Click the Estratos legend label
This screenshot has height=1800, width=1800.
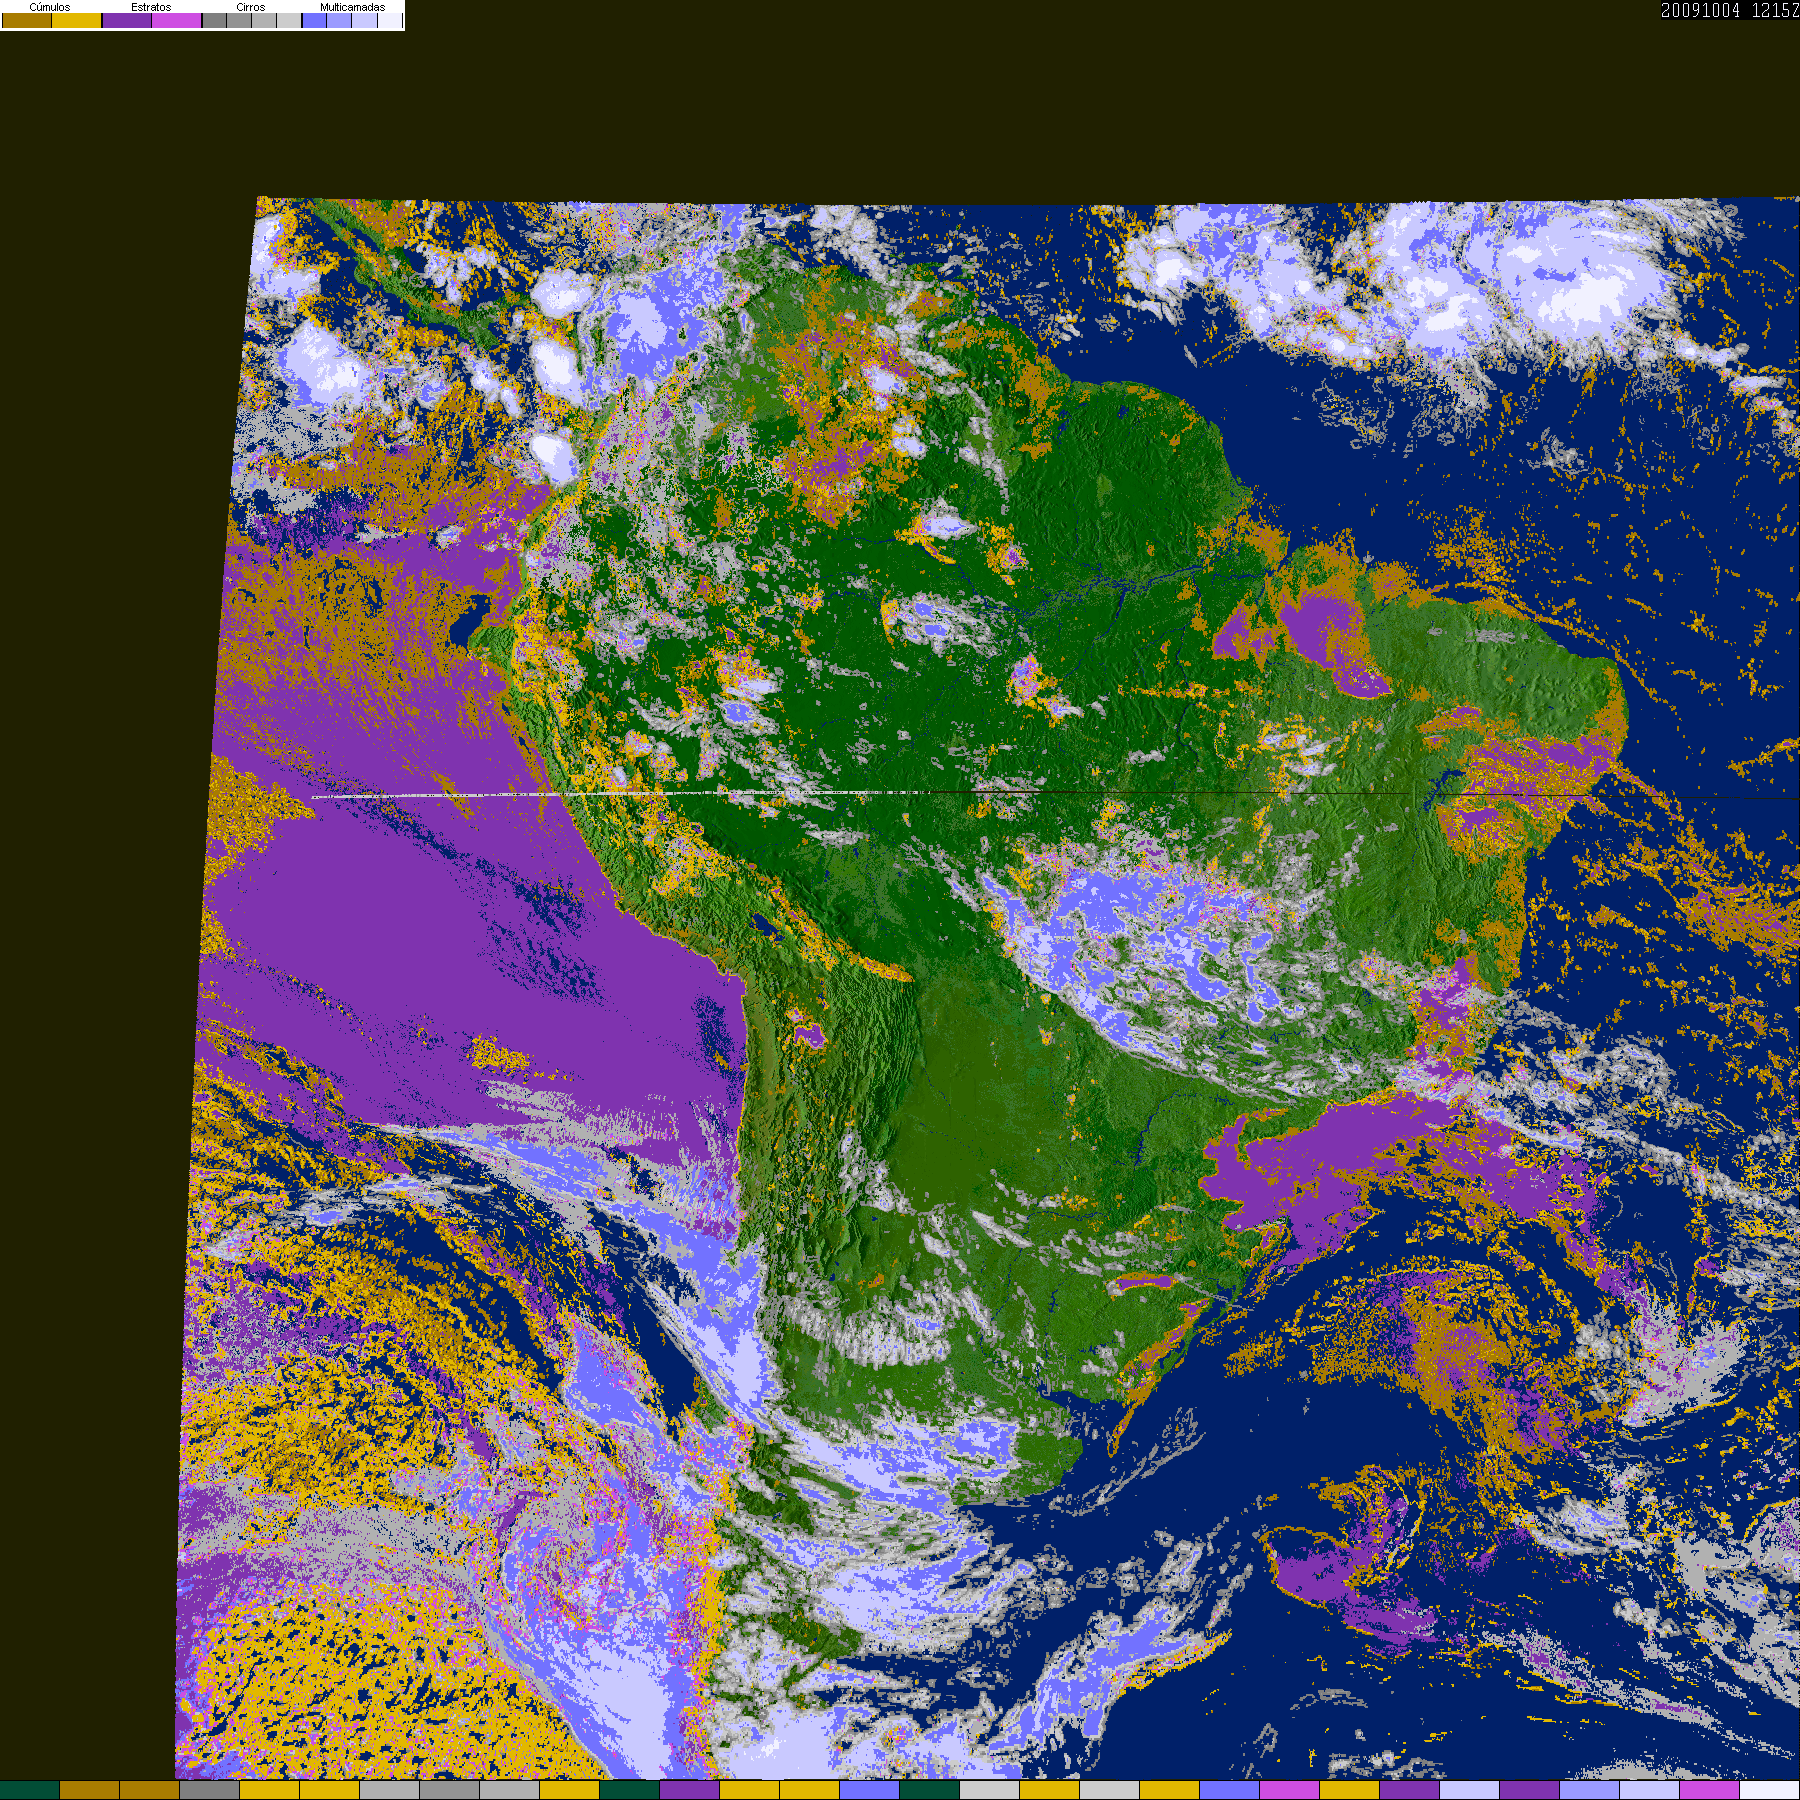click(151, 7)
